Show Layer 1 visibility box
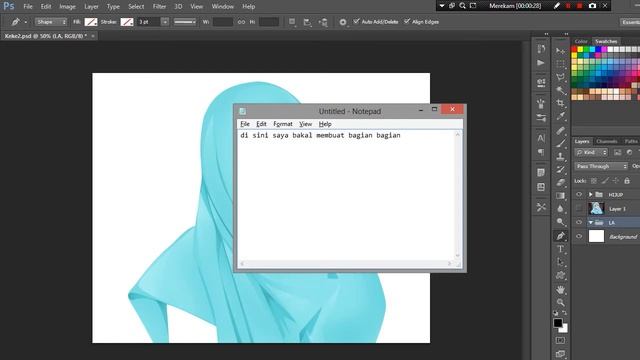Viewport: 640px width, 360px height. (x=579, y=209)
